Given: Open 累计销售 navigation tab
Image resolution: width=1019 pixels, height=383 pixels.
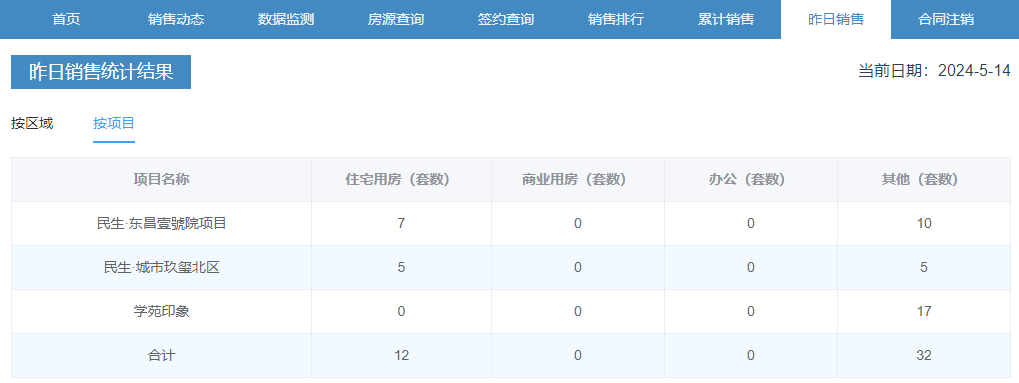Looking at the screenshot, I should [726, 20].
